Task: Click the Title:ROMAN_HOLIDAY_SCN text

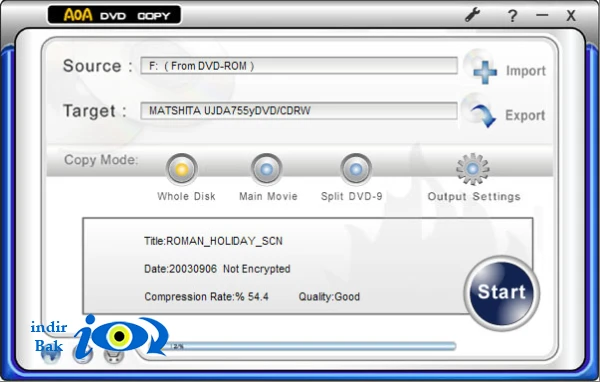Action: pyautogui.click(x=213, y=241)
